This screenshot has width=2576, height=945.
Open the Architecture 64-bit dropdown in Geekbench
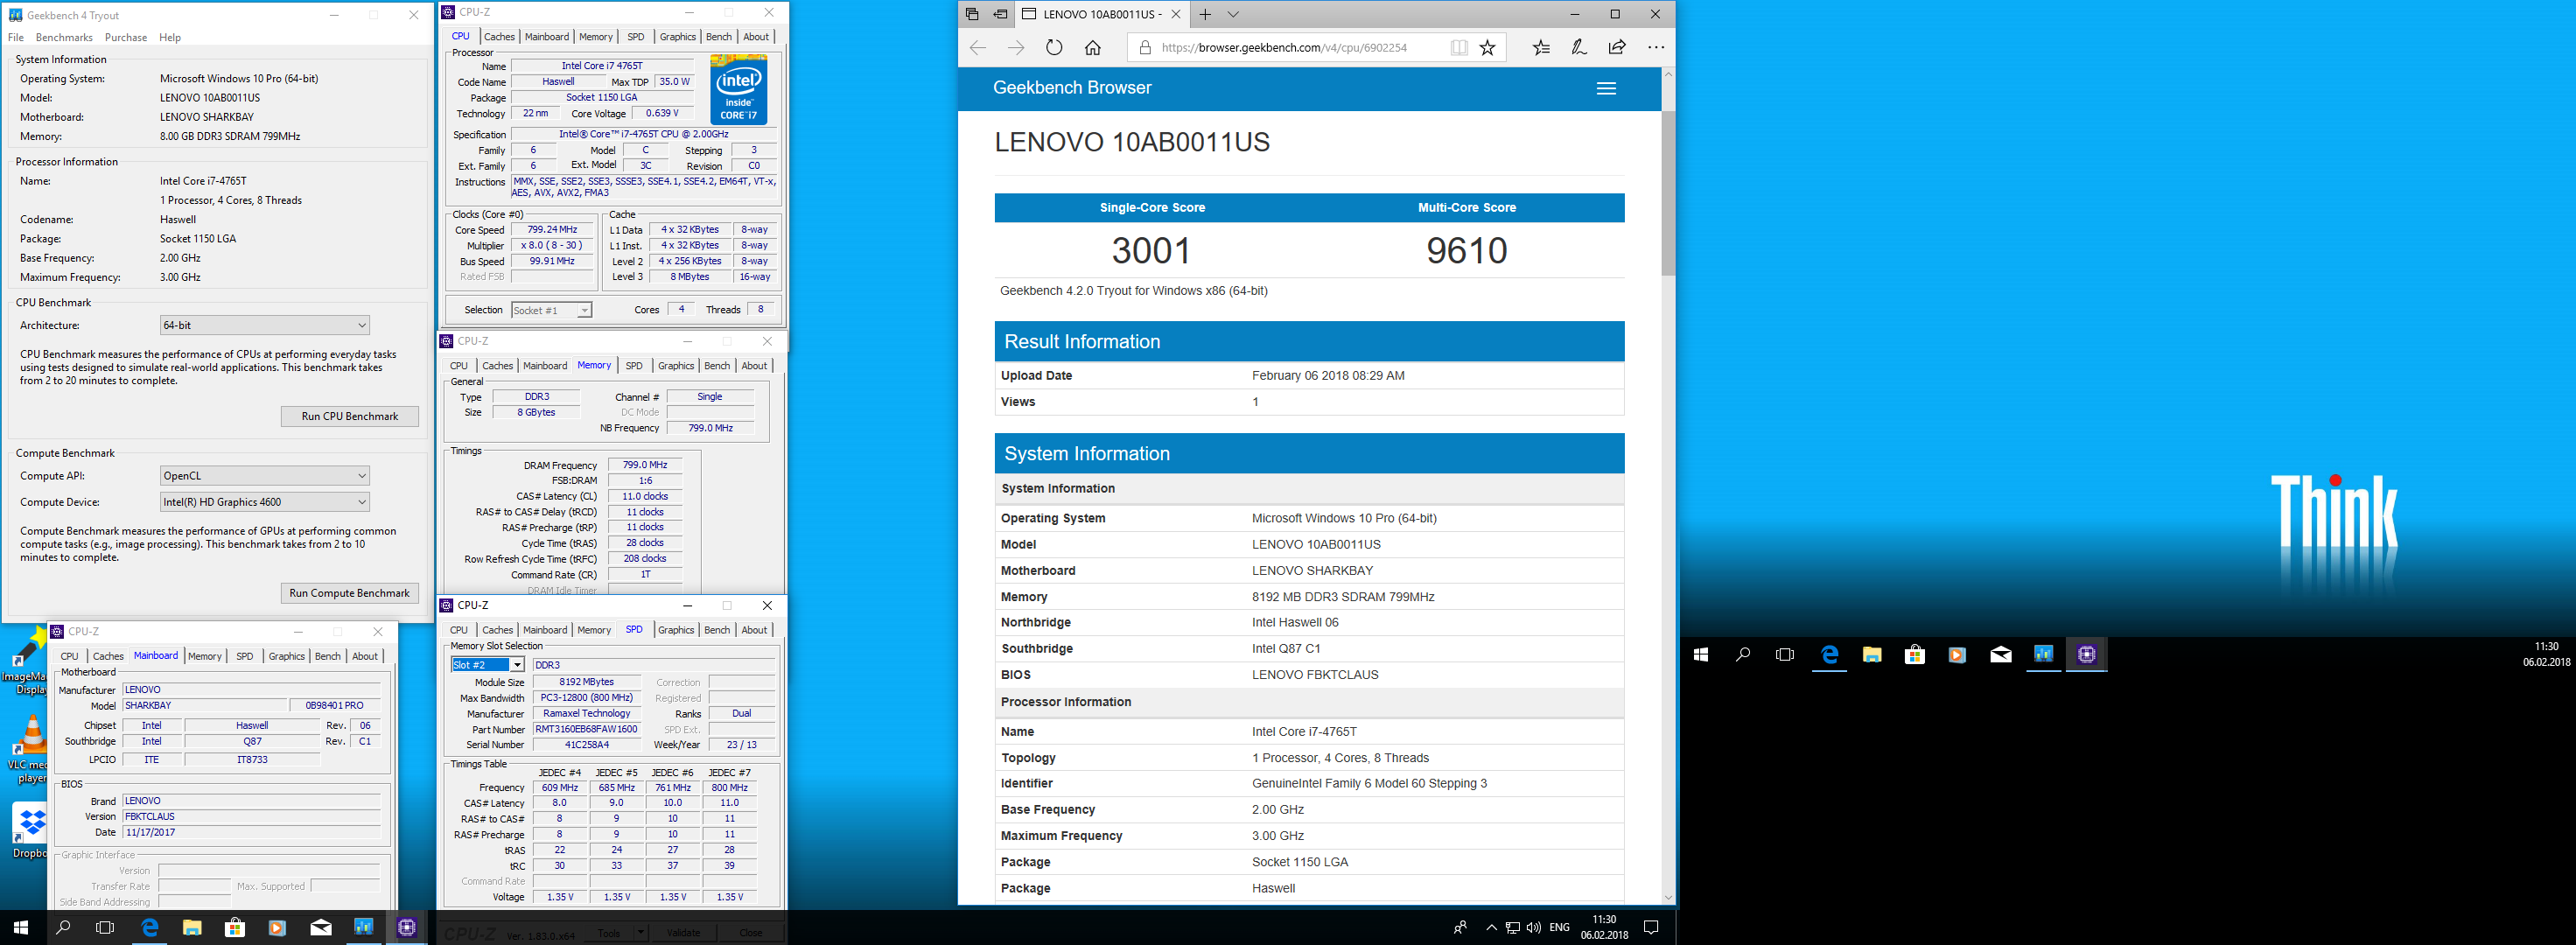[265, 325]
